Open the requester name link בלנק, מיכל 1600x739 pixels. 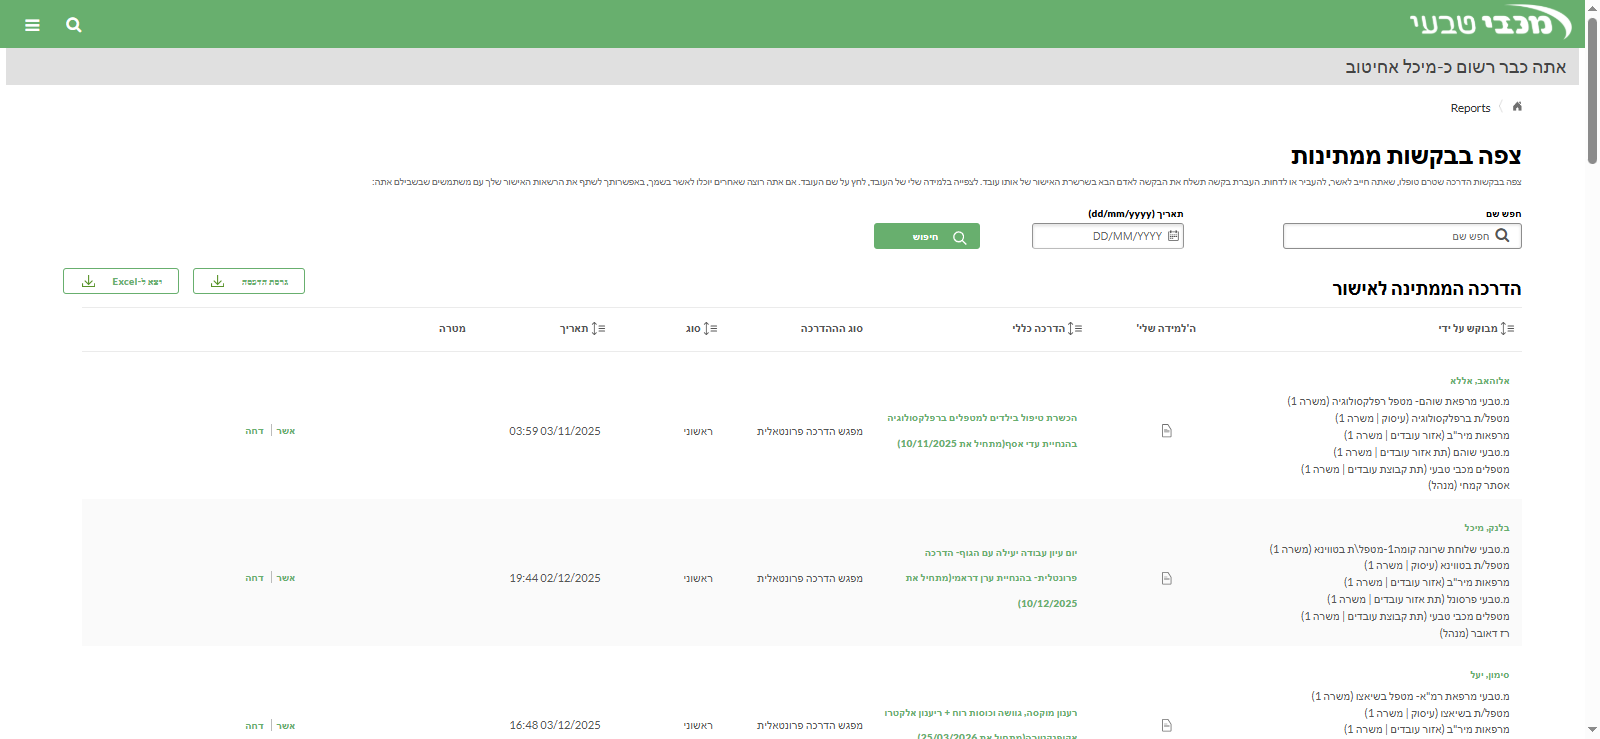[1487, 528]
